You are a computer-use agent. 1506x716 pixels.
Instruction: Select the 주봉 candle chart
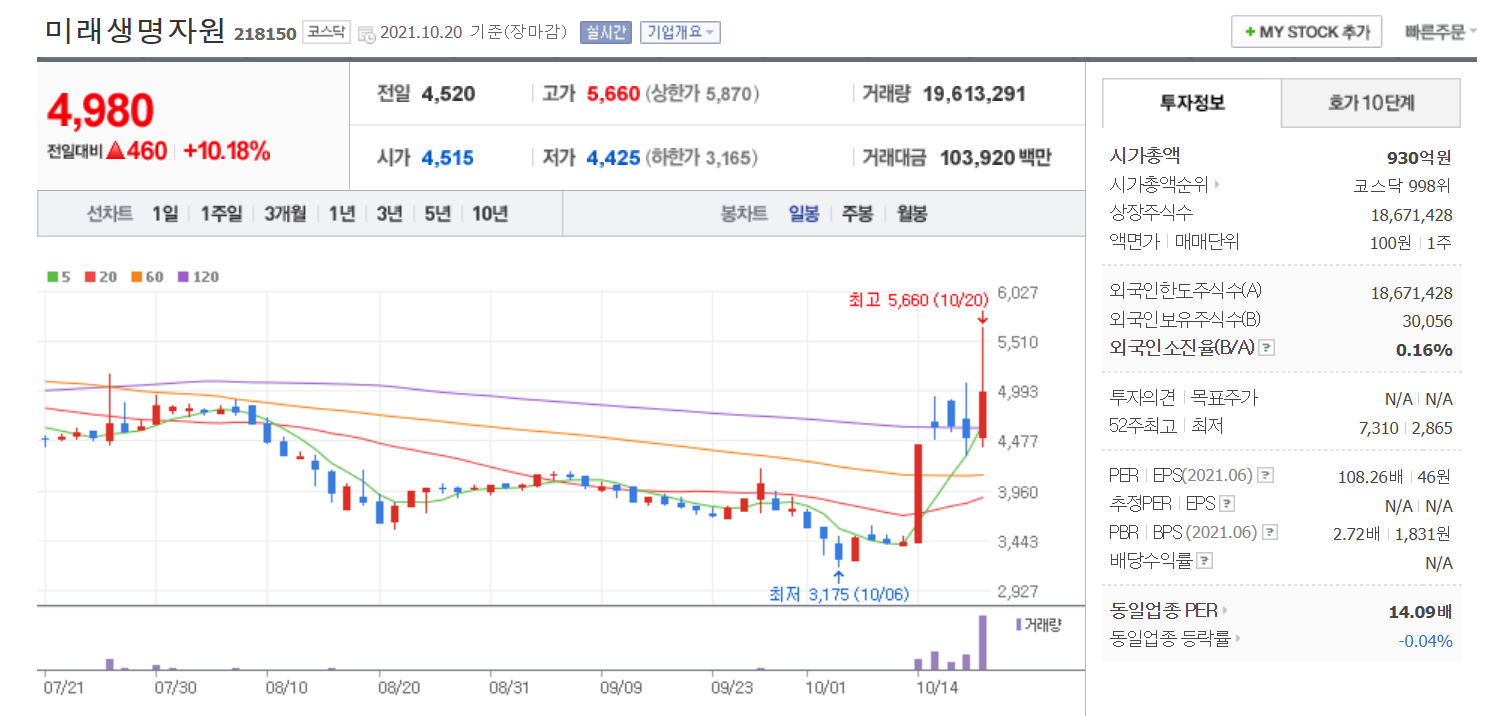tap(857, 214)
